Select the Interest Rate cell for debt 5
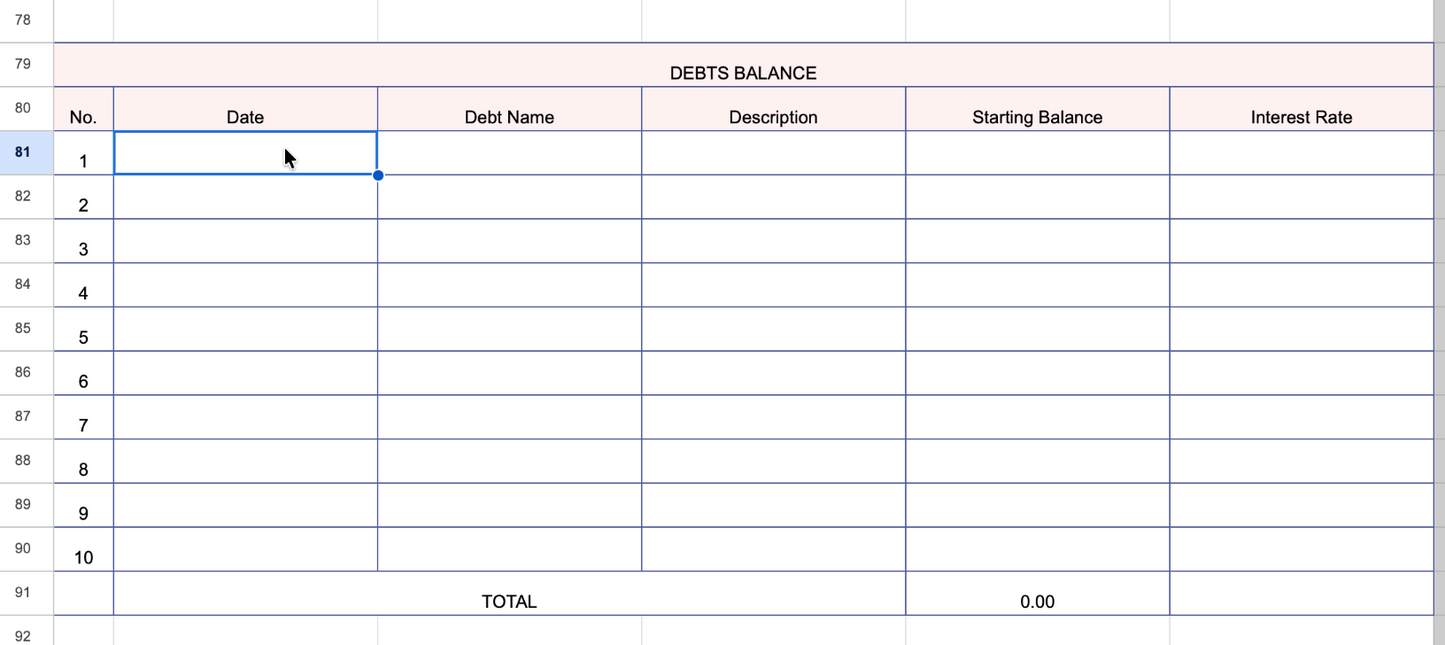 coord(1301,329)
